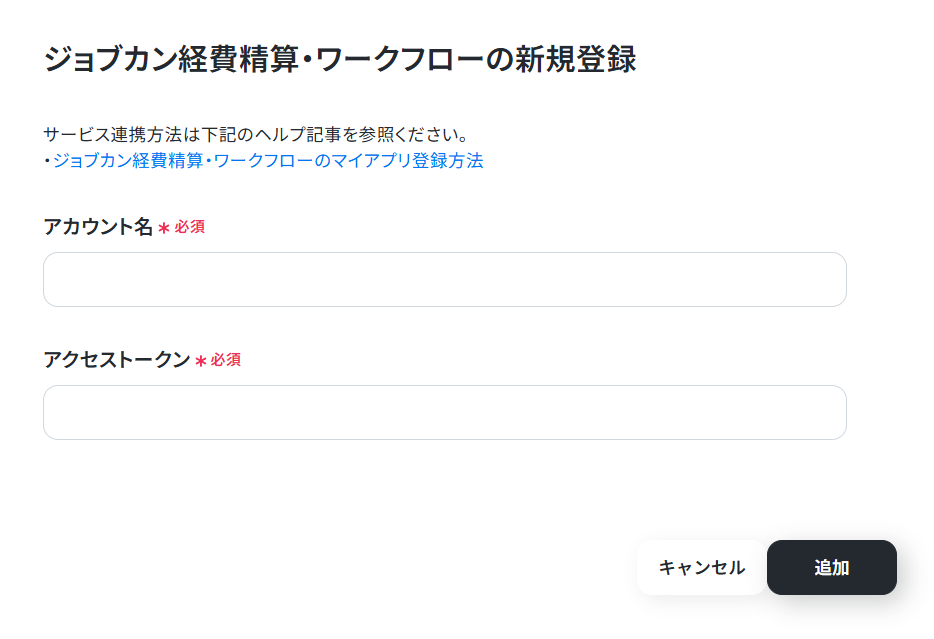Click the キャンセル button
This screenshot has height=639, width=934.
coord(702,567)
